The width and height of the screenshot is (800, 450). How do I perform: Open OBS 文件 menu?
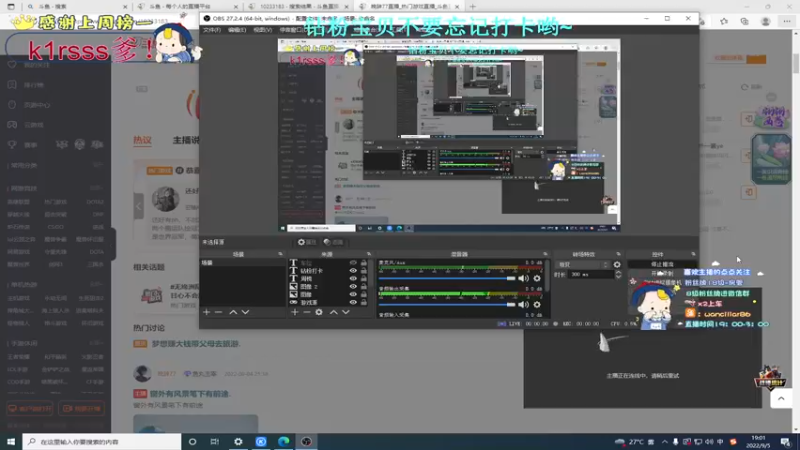[x=212, y=30]
